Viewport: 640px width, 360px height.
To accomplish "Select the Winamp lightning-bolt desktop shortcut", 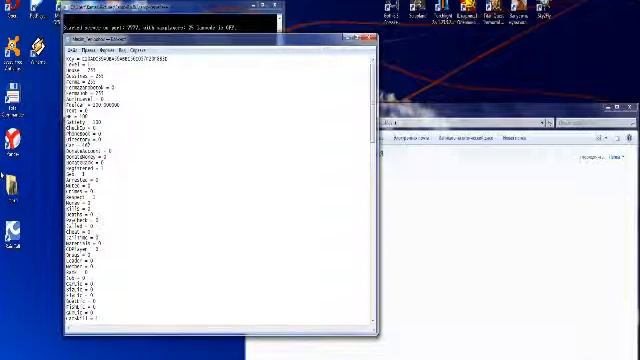I will pos(38,51).
